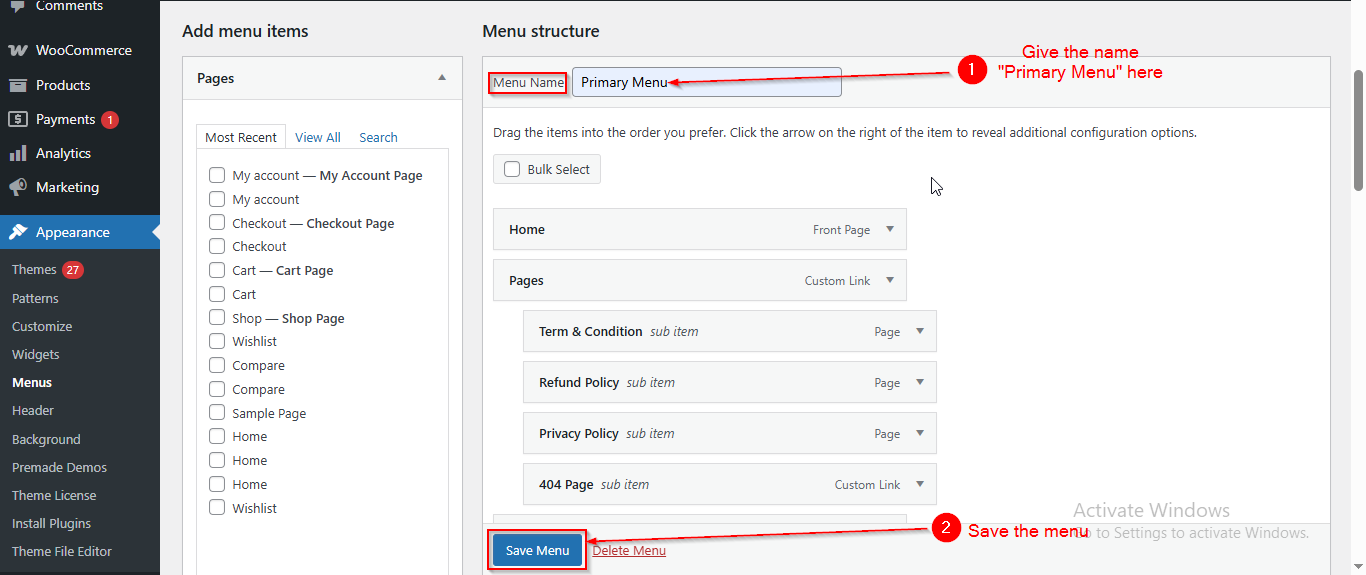This screenshot has width=1366, height=575.
Task: Expand the Refund Policy sub item
Action: [x=920, y=382]
